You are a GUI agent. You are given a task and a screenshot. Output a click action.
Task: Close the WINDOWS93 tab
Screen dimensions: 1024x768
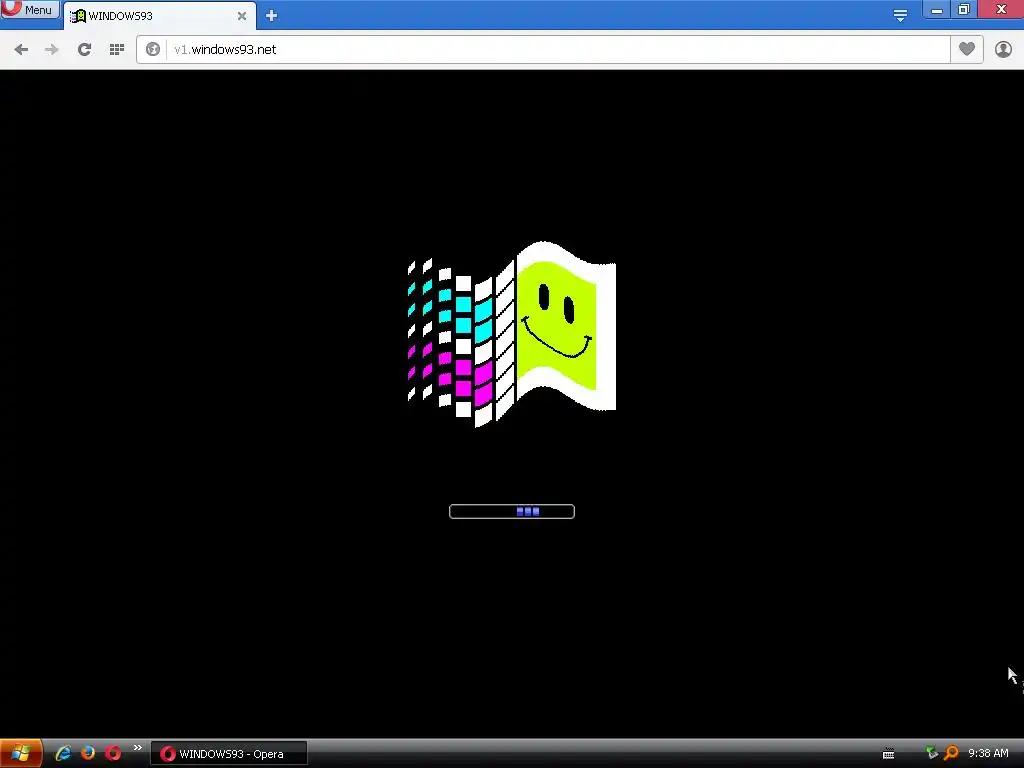coord(242,16)
